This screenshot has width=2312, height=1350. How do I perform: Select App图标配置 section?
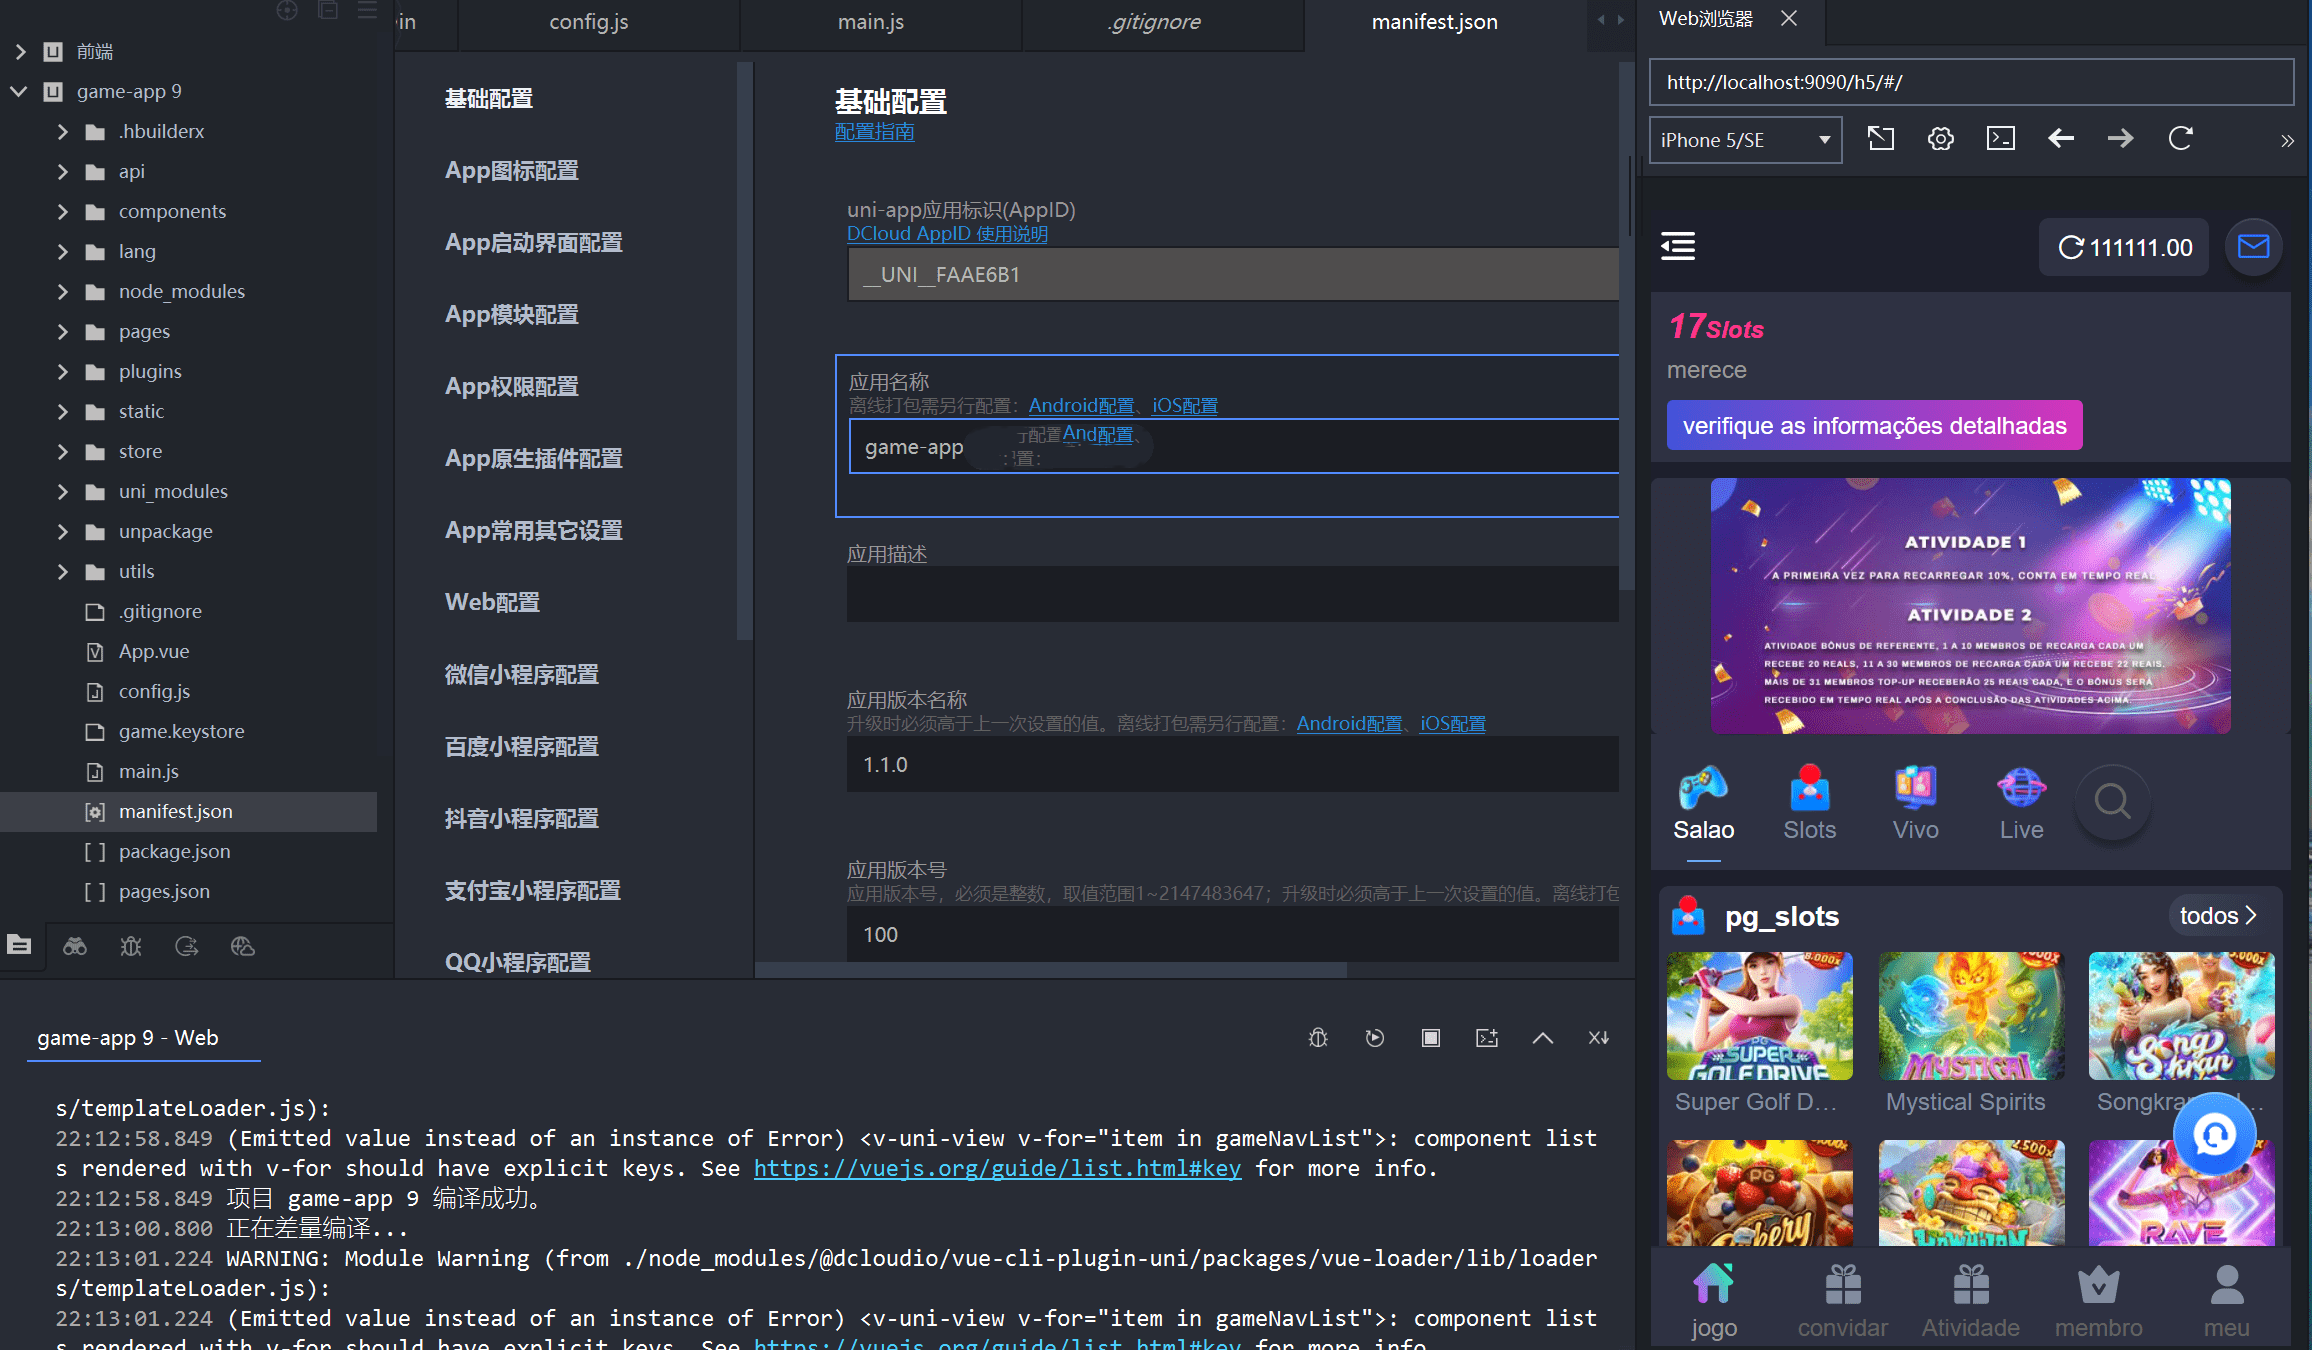pos(512,171)
